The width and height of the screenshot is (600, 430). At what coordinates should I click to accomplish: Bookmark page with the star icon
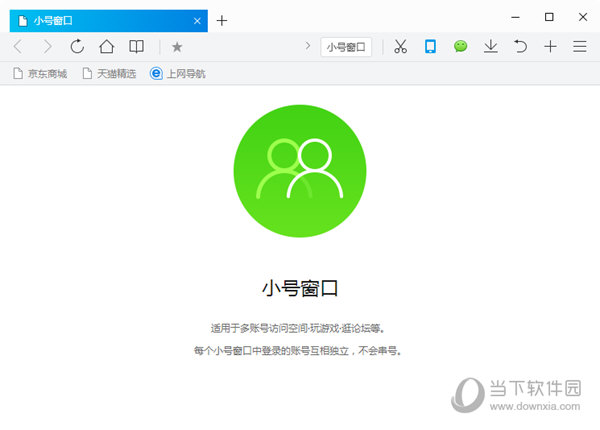click(177, 47)
